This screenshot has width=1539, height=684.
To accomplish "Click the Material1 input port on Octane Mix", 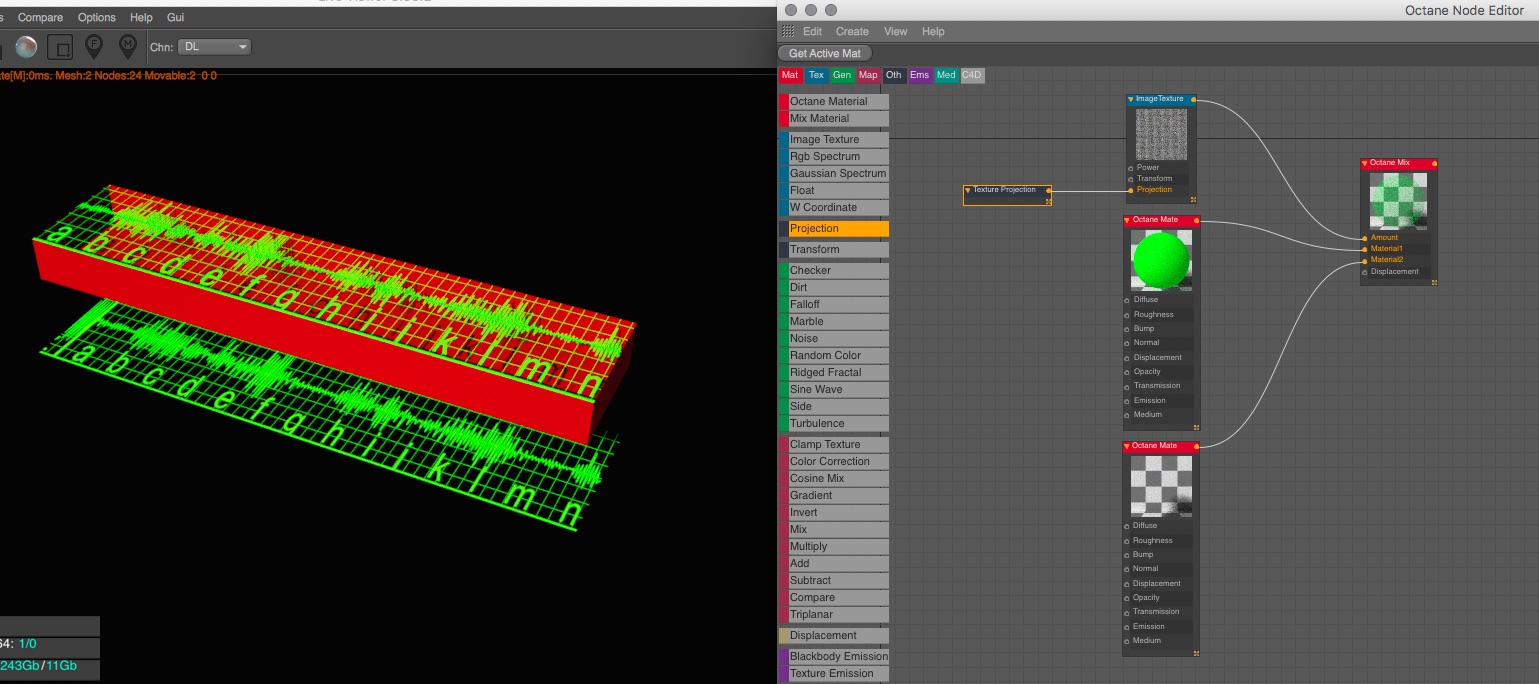I will pos(1364,249).
